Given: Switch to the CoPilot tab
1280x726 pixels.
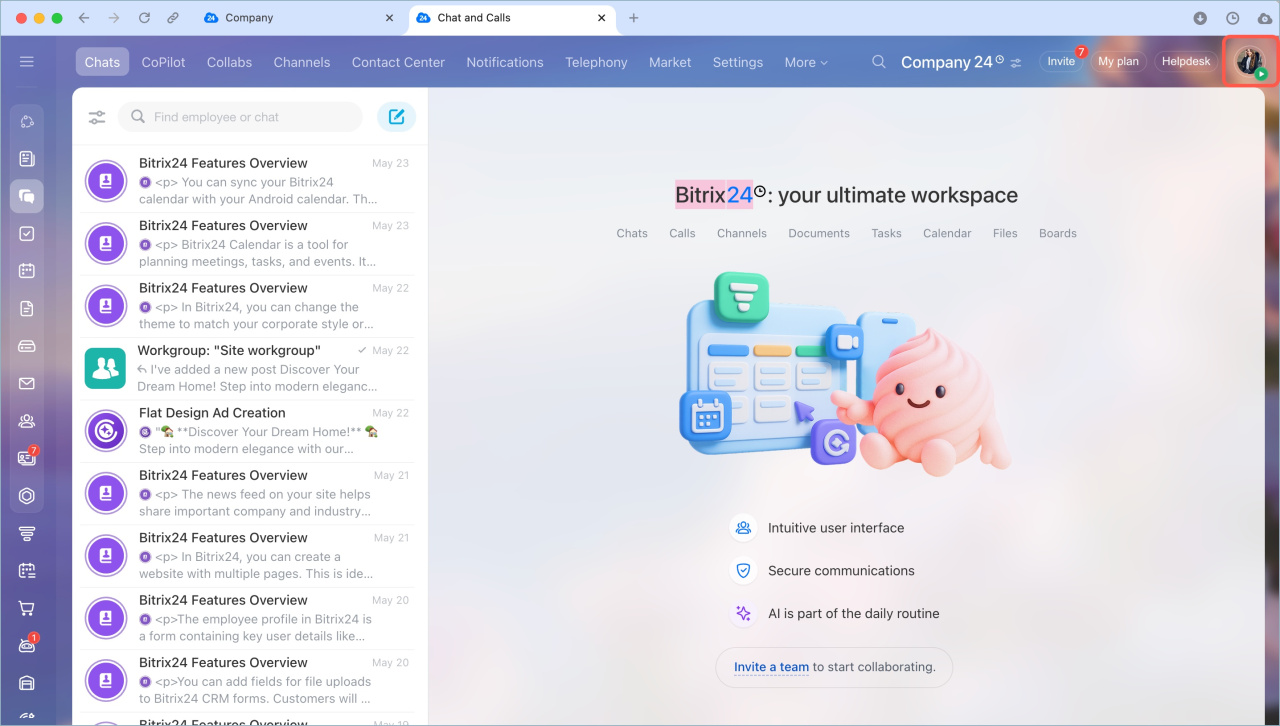Looking at the screenshot, I should pyautogui.click(x=163, y=62).
